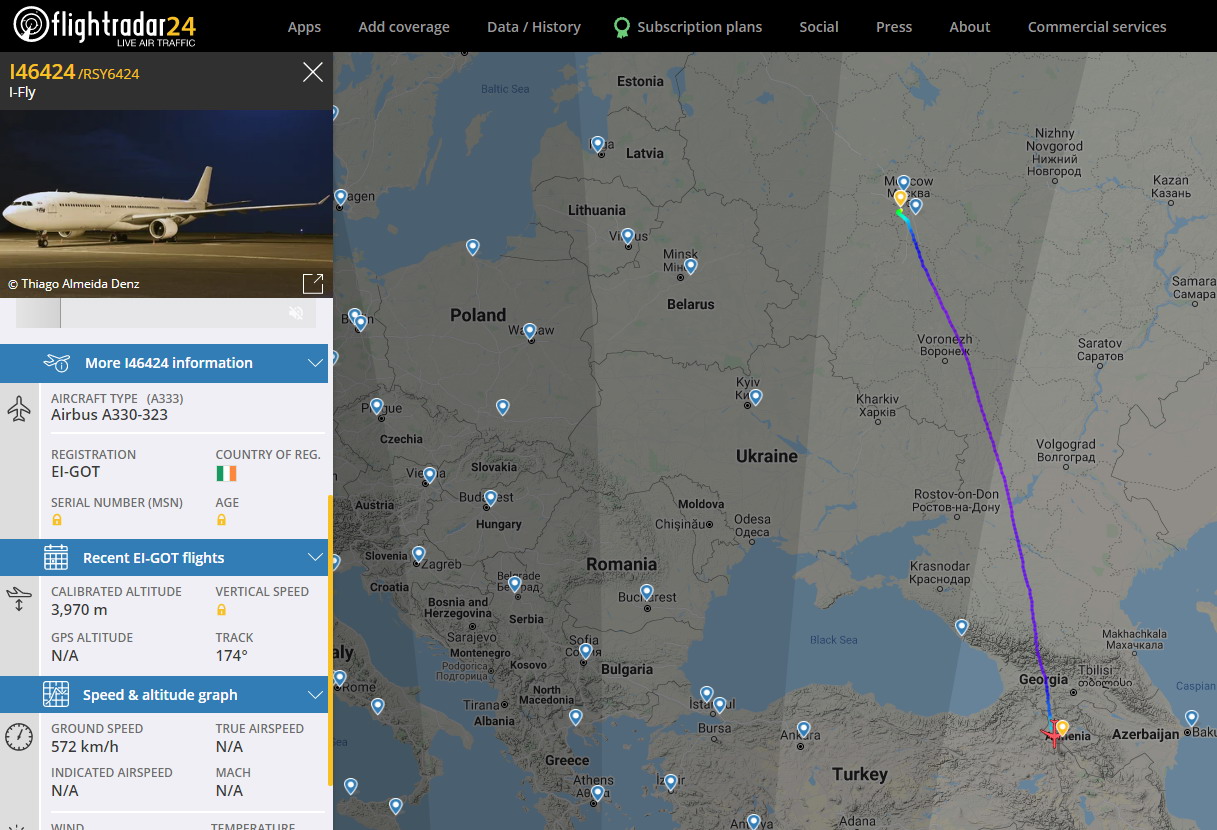Viewport: 1217px width, 830px height.
Task: Open the Data / History menu
Action: pyautogui.click(x=533, y=27)
